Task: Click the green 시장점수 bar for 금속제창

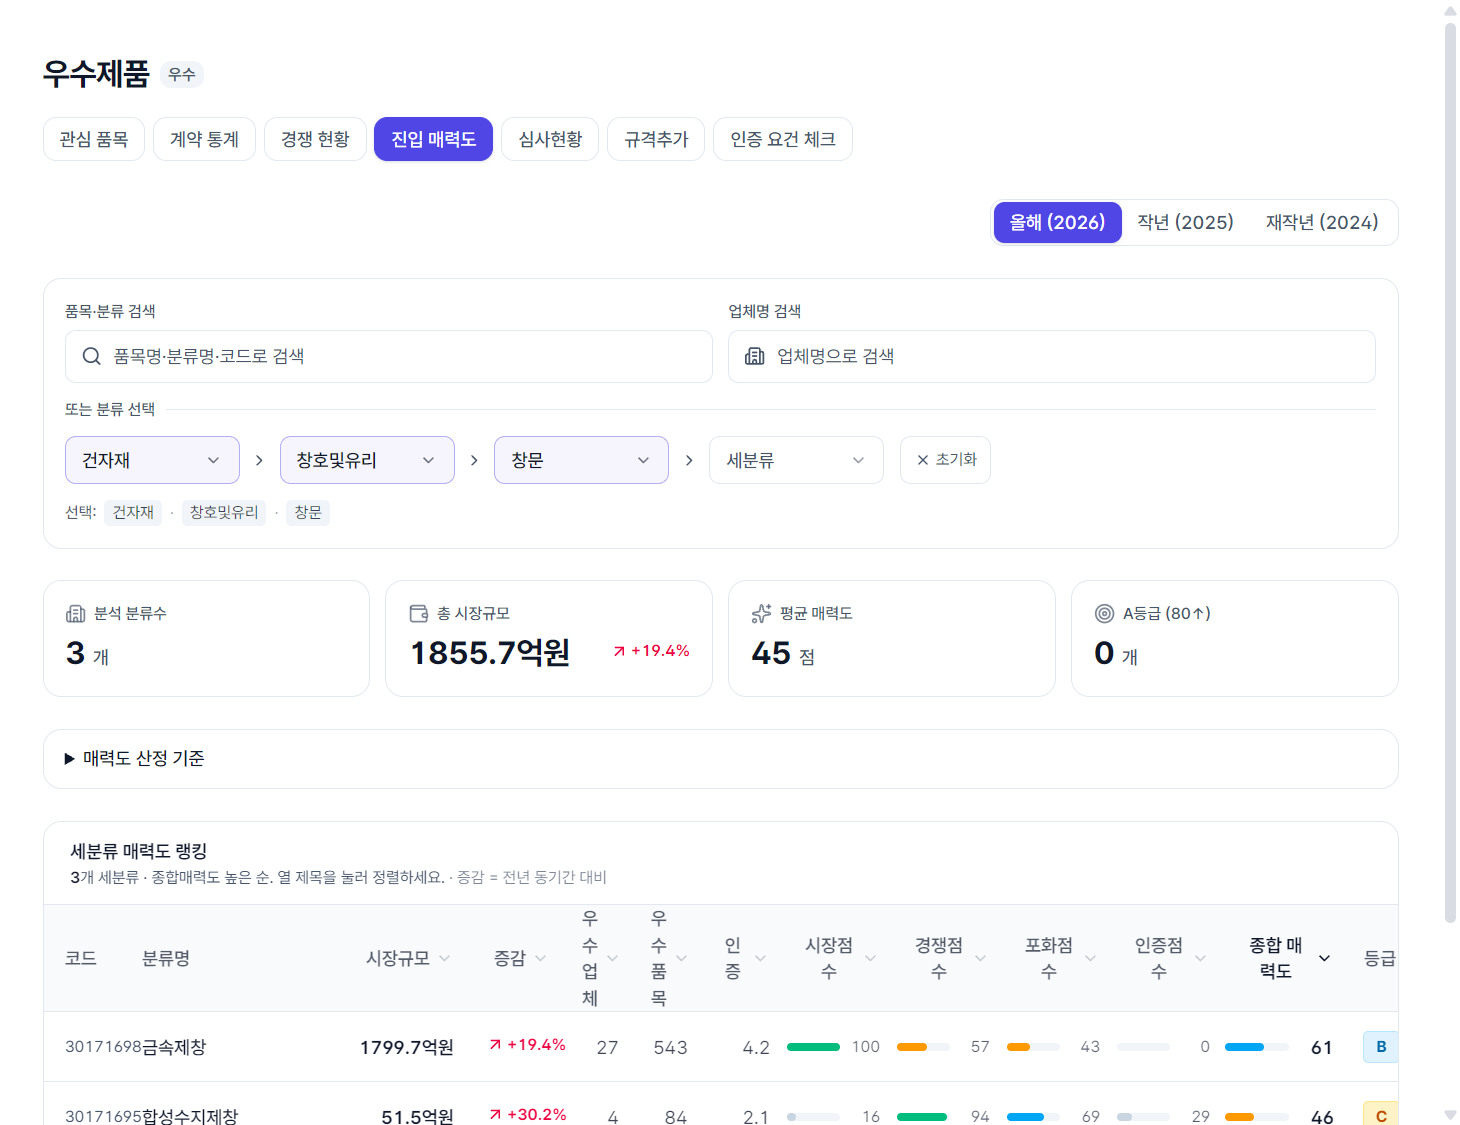Action: coord(813,1047)
